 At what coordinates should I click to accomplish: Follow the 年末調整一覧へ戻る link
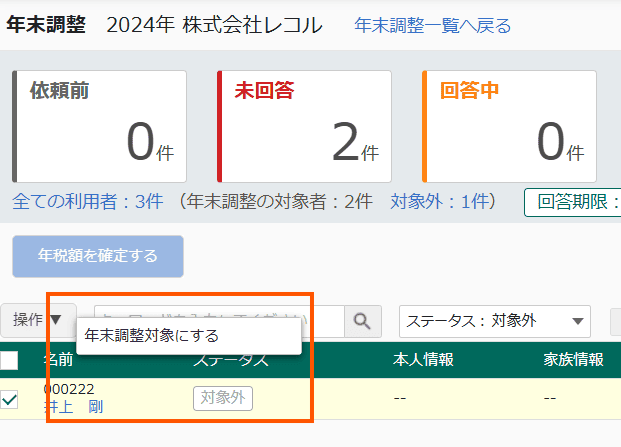pos(432,25)
